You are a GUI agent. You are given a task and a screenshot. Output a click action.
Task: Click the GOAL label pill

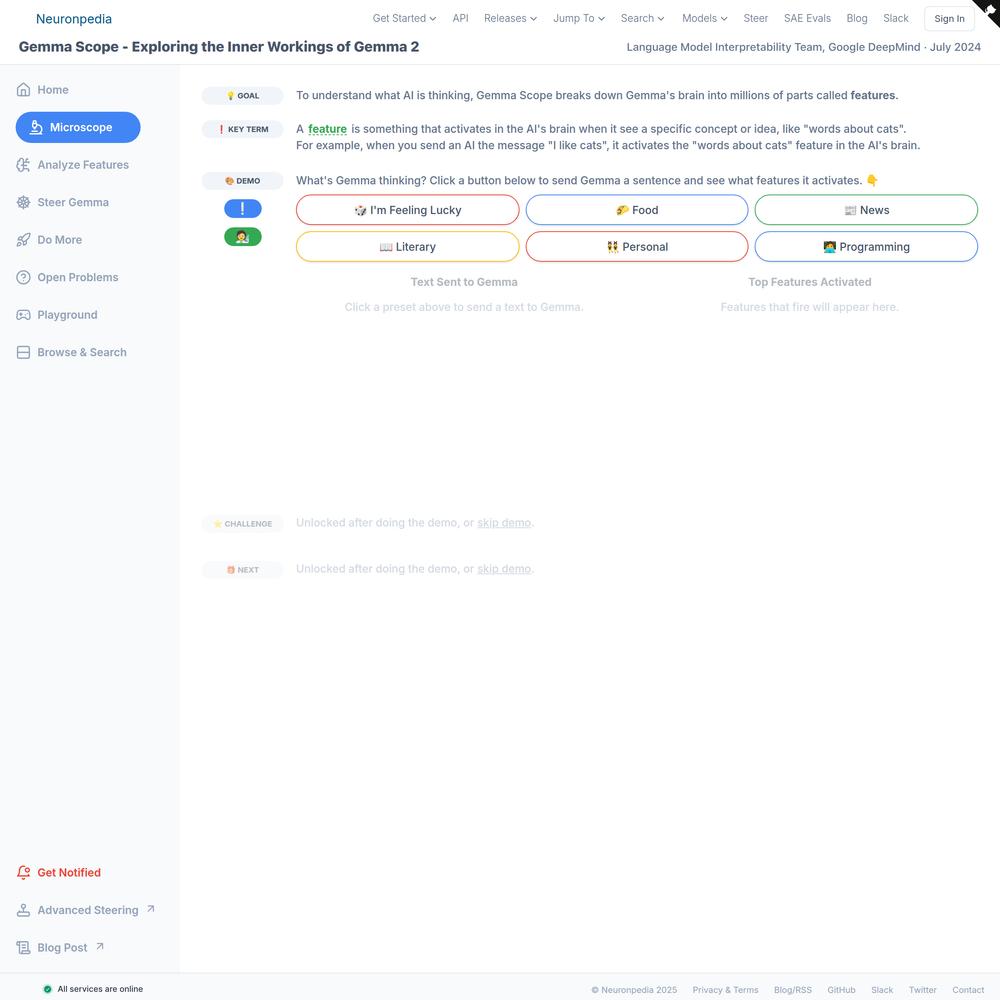point(242,96)
